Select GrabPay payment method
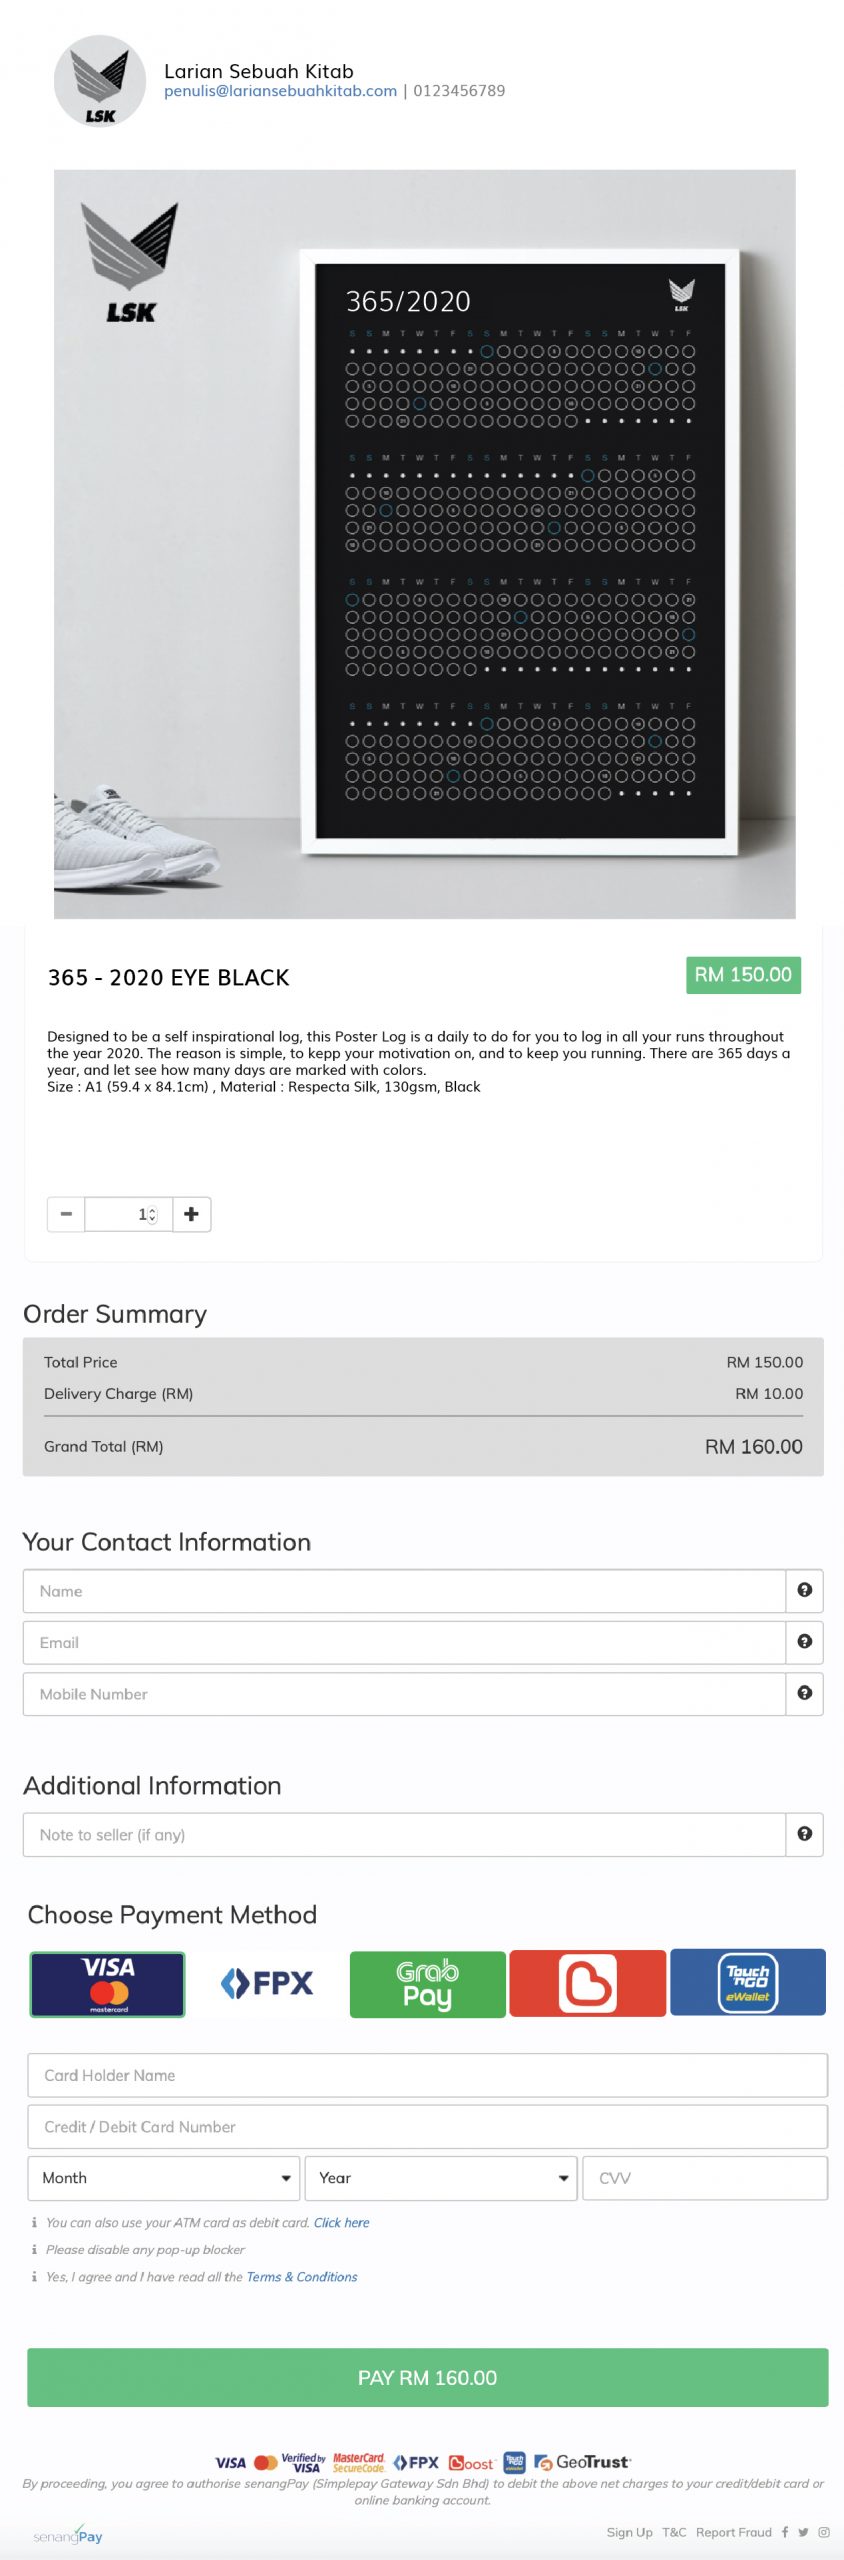This screenshot has height=2560, width=844. coord(427,1984)
